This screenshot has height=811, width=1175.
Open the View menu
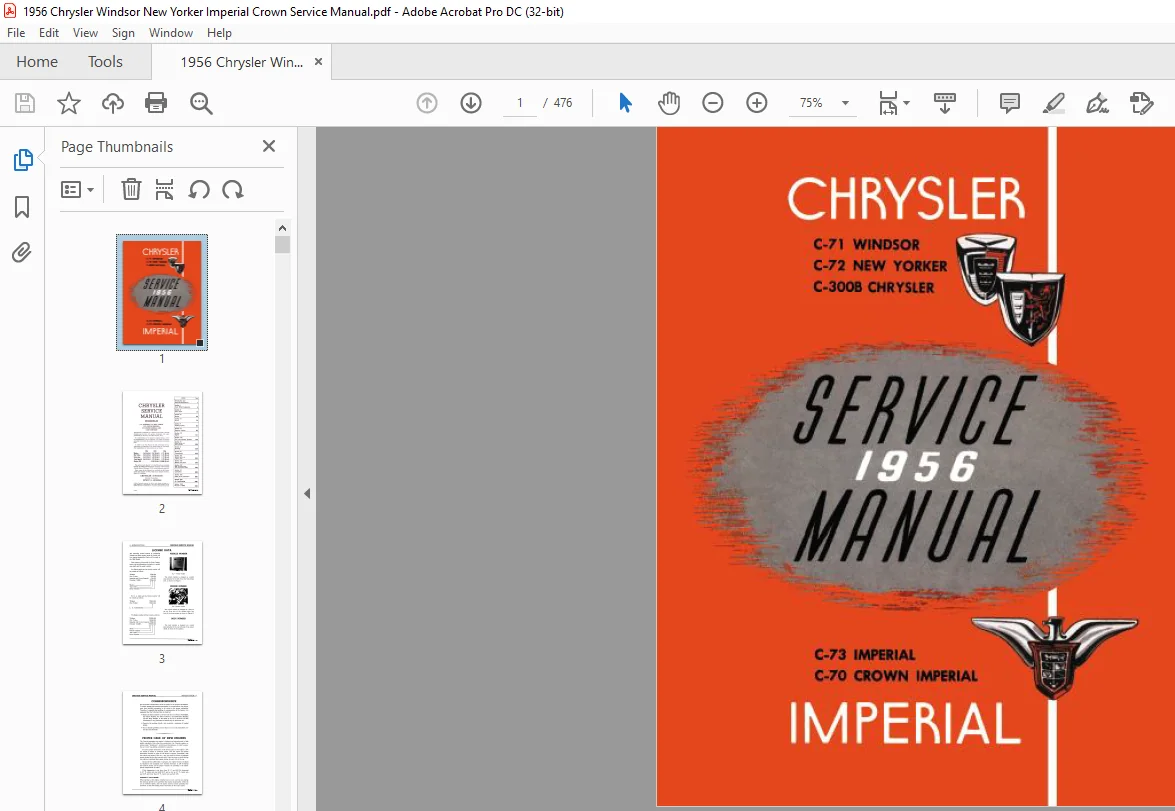click(85, 33)
